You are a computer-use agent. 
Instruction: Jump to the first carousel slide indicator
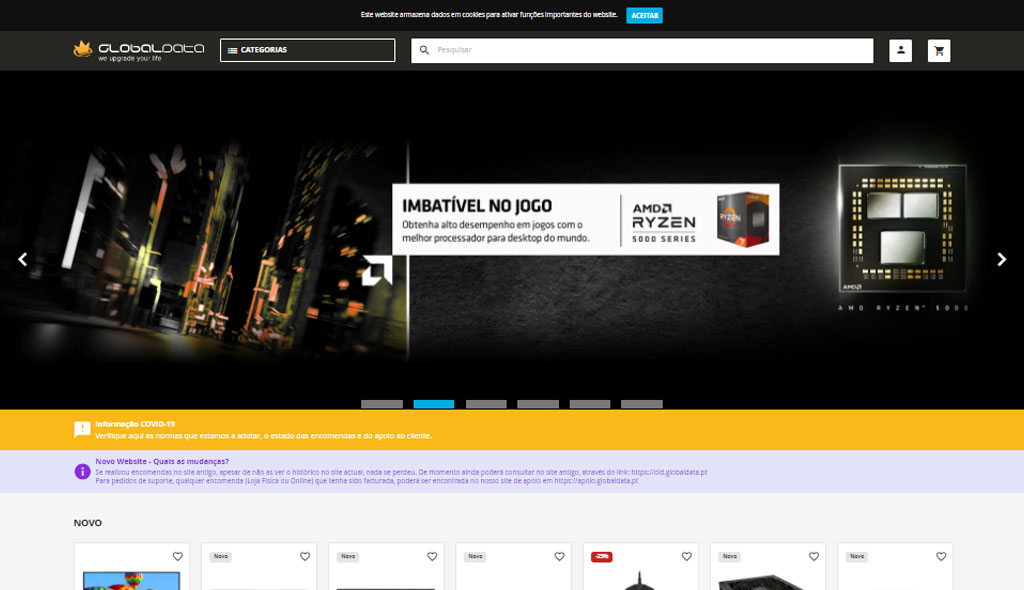click(x=382, y=404)
